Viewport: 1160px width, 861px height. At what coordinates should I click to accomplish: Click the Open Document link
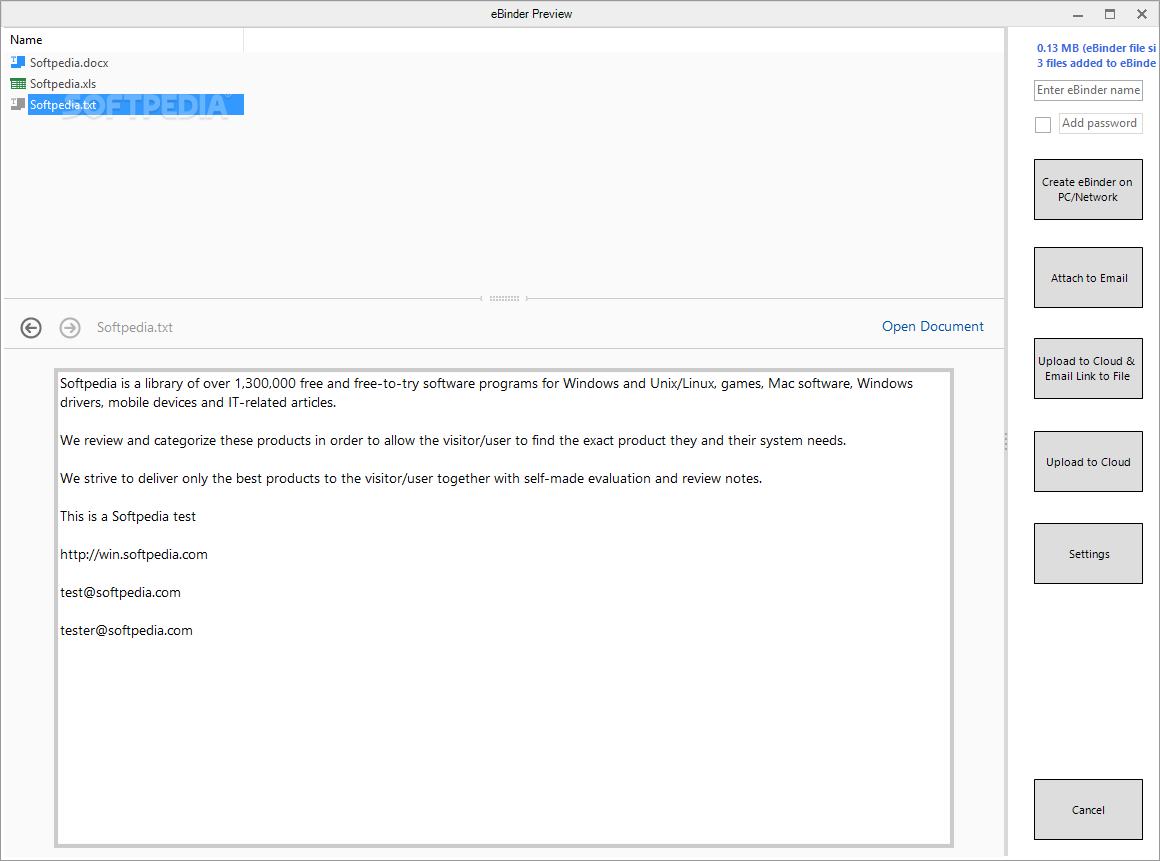(x=933, y=326)
